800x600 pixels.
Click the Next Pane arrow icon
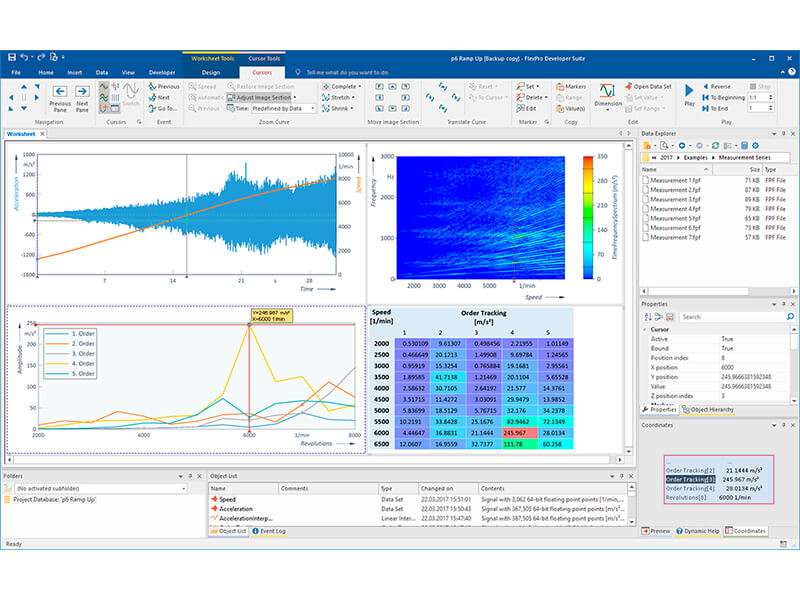point(82,92)
